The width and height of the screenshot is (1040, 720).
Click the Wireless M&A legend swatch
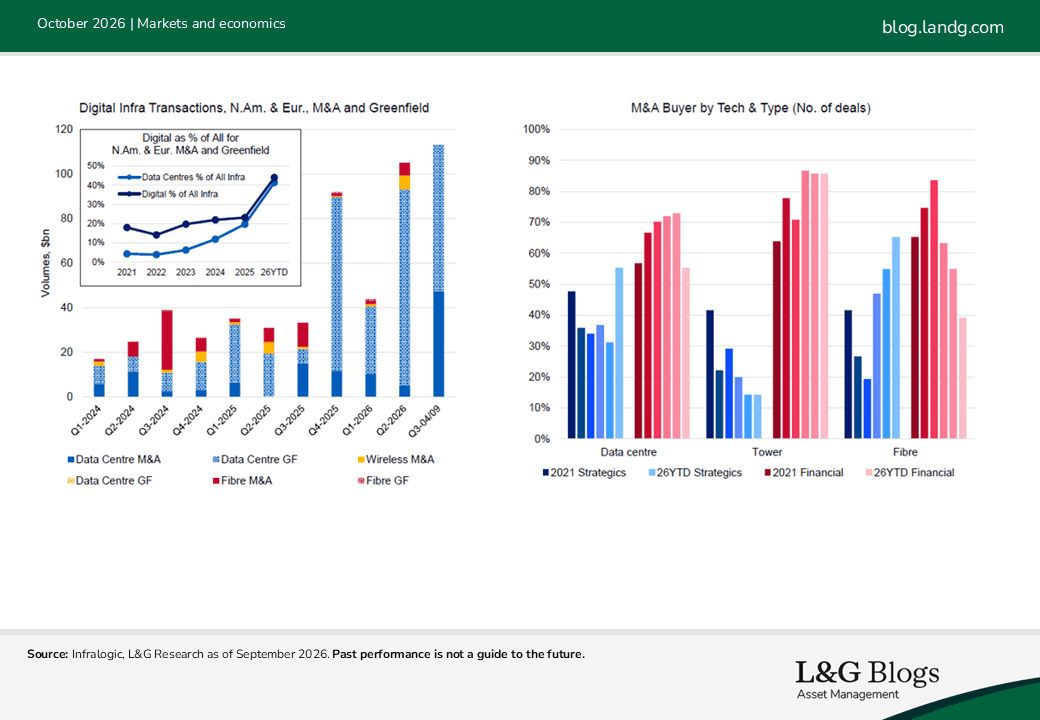point(361,459)
